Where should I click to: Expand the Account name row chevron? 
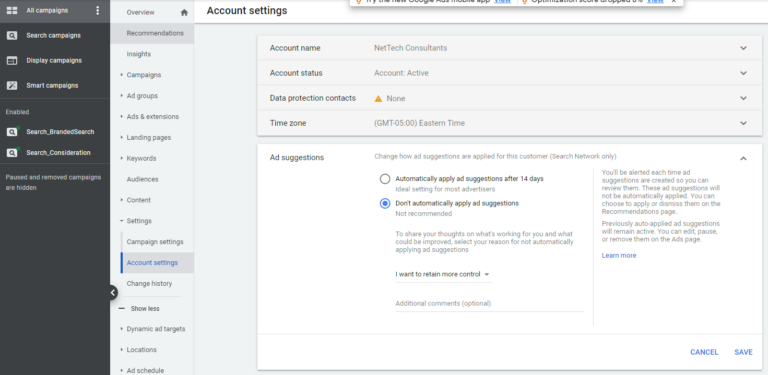tap(744, 48)
